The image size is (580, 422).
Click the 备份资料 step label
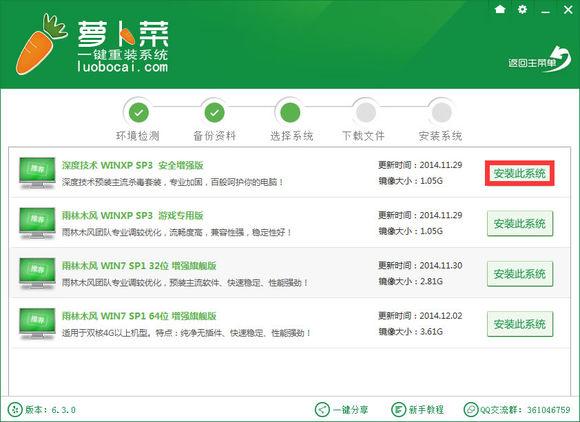[215, 136]
